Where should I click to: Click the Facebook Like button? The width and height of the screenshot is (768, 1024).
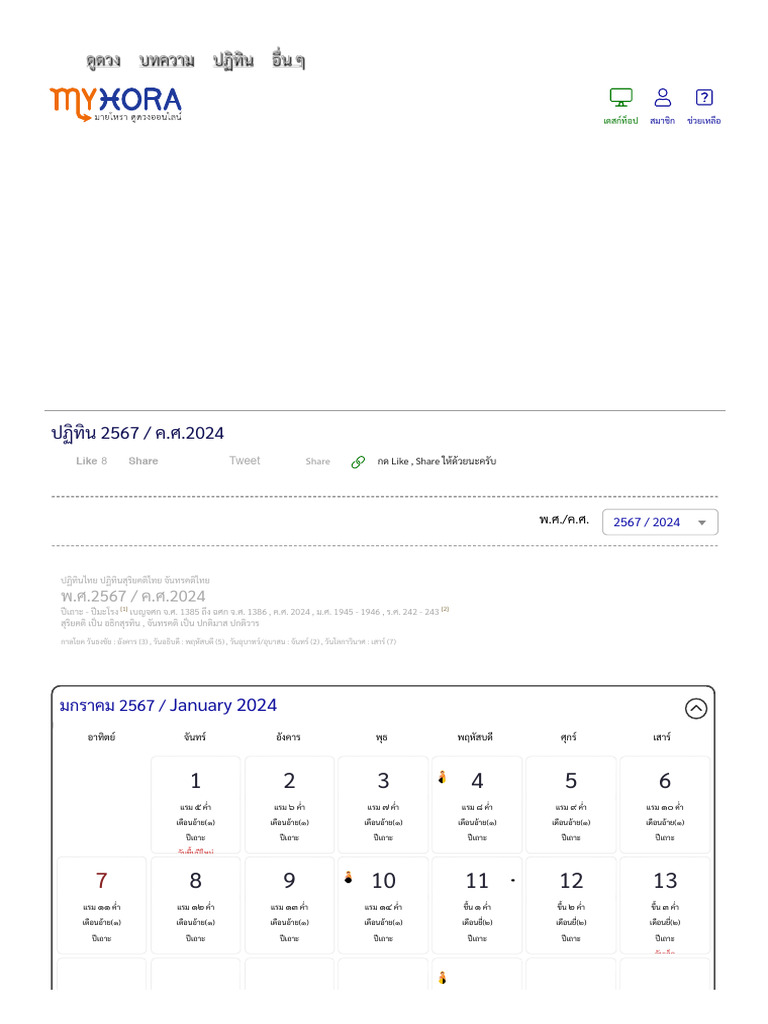click(x=91, y=461)
